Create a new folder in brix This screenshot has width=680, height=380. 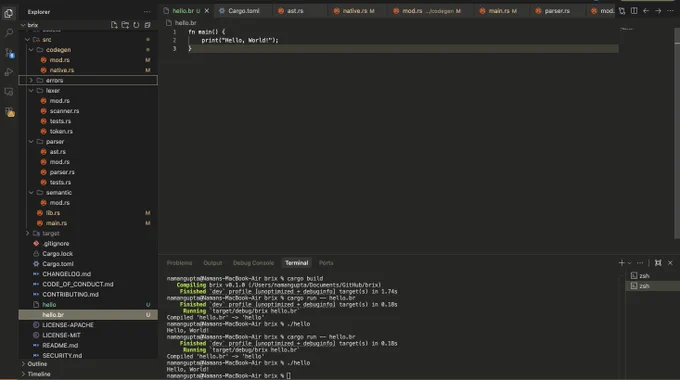click(x=125, y=25)
